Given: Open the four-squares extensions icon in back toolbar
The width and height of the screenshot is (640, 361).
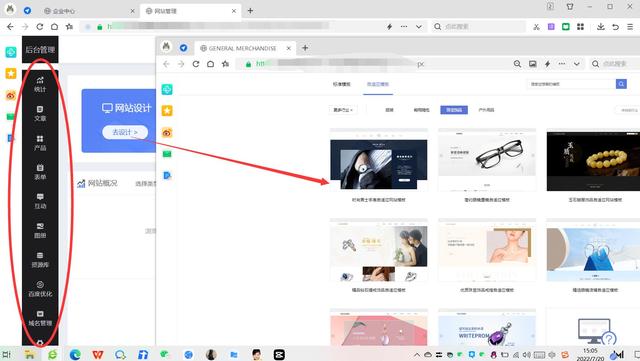Looking at the screenshot, I should (580, 27).
